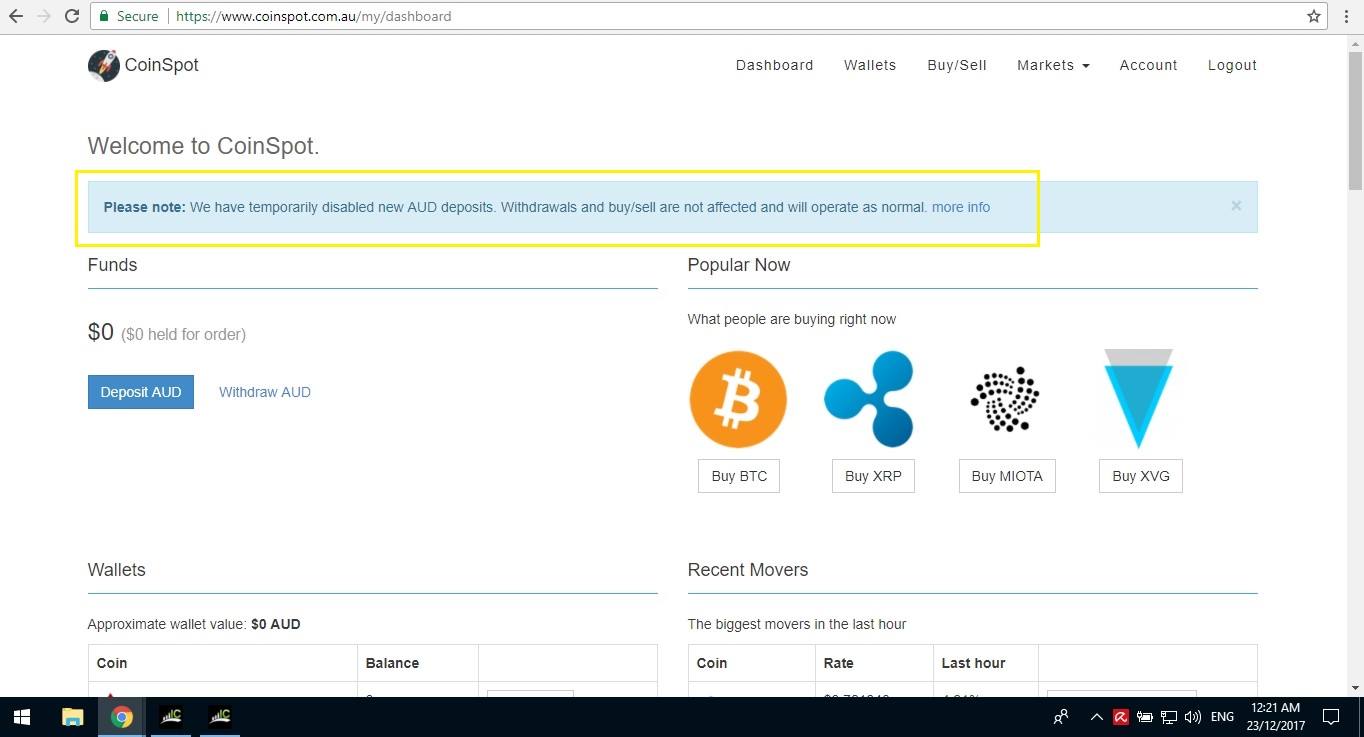Open the second chart app taskbar icon
This screenshot has width=1364, height=737.
[x=219, y=717]
